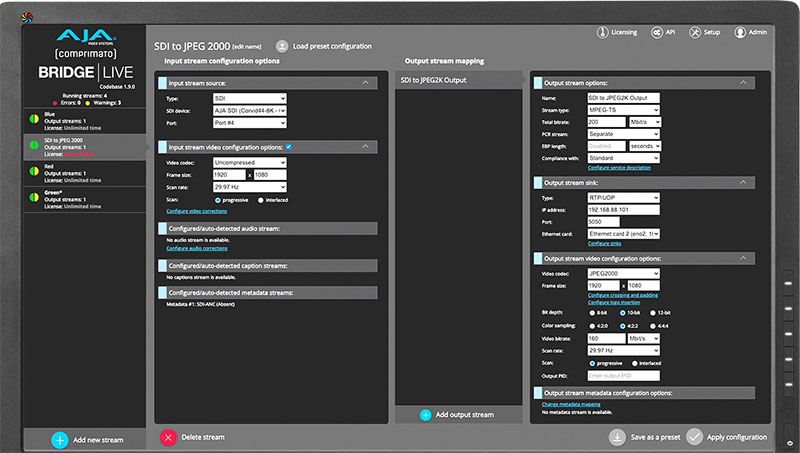Click the Red stream status indicator

tap(34, 171)
